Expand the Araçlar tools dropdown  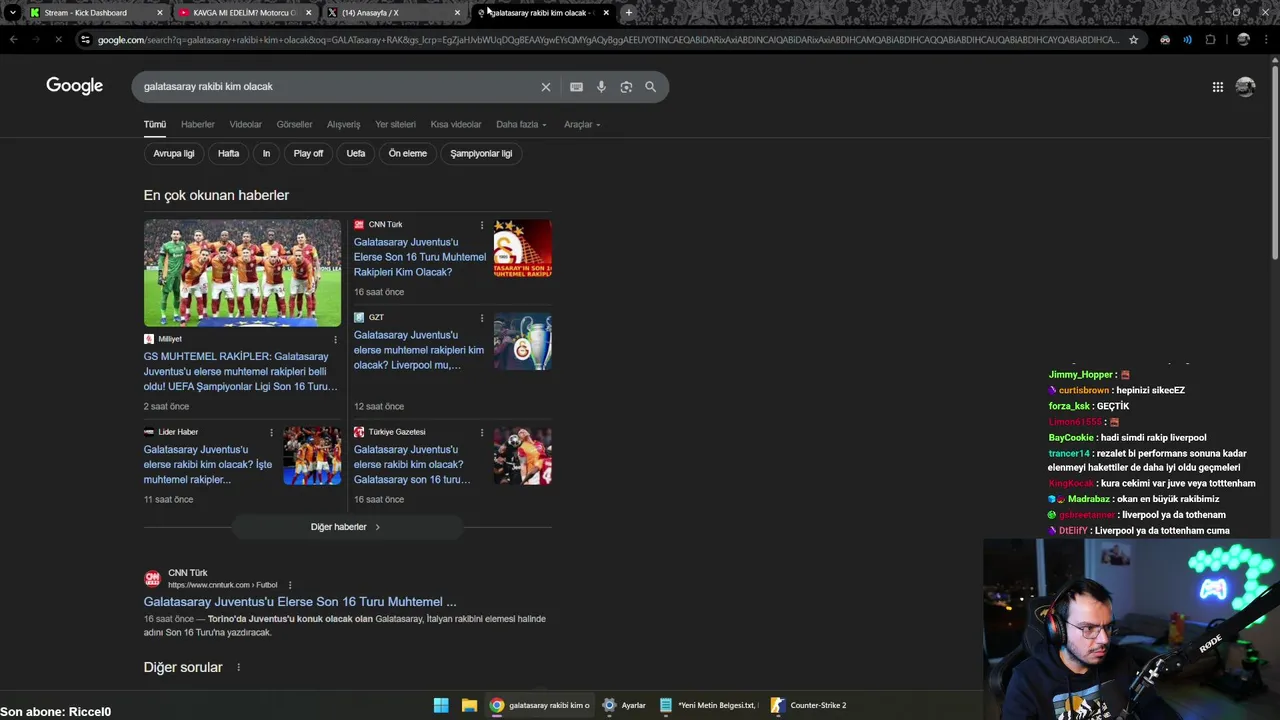click(582, 125)
